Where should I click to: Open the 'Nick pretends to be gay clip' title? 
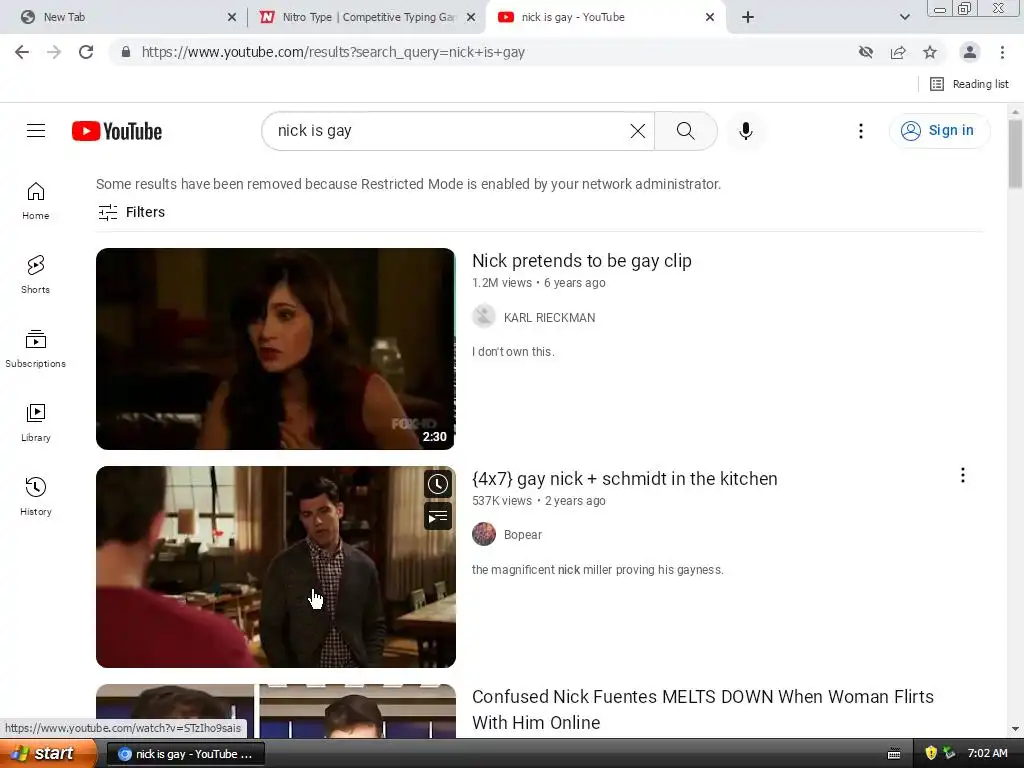[582, 261]
